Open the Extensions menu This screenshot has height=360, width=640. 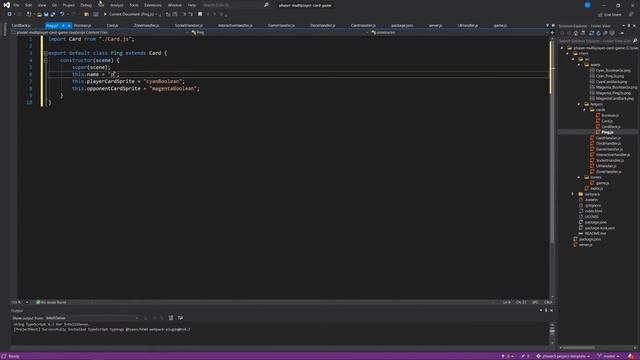point(153,5)
